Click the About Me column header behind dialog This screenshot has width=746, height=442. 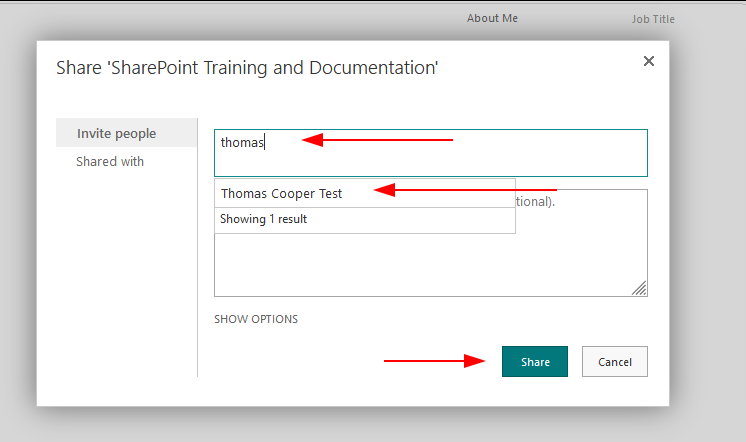[492, 18]
